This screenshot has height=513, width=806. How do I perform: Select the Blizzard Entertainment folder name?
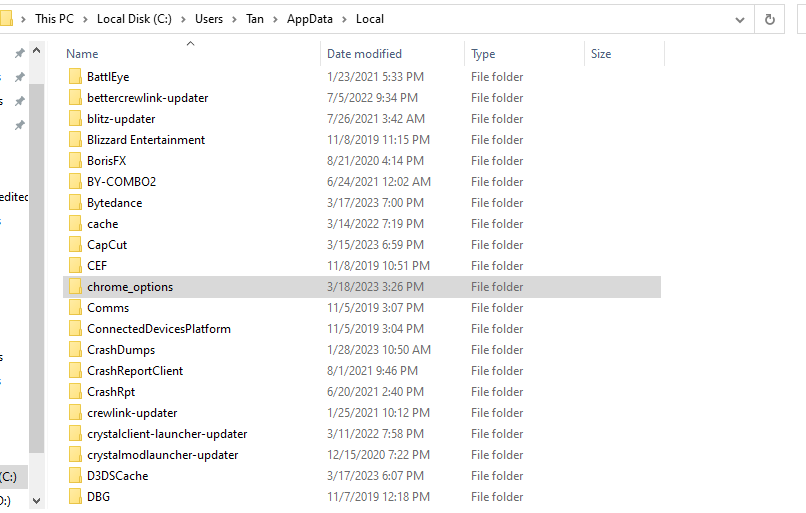[x=146, y=140]
